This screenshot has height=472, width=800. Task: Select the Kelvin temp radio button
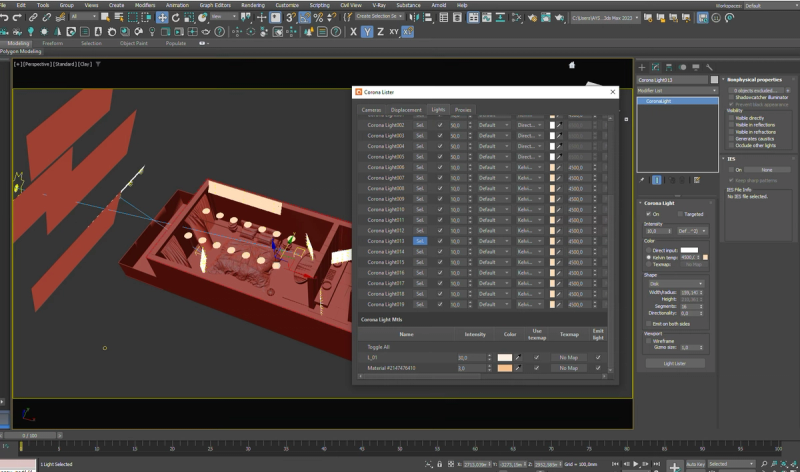point(649,257)
